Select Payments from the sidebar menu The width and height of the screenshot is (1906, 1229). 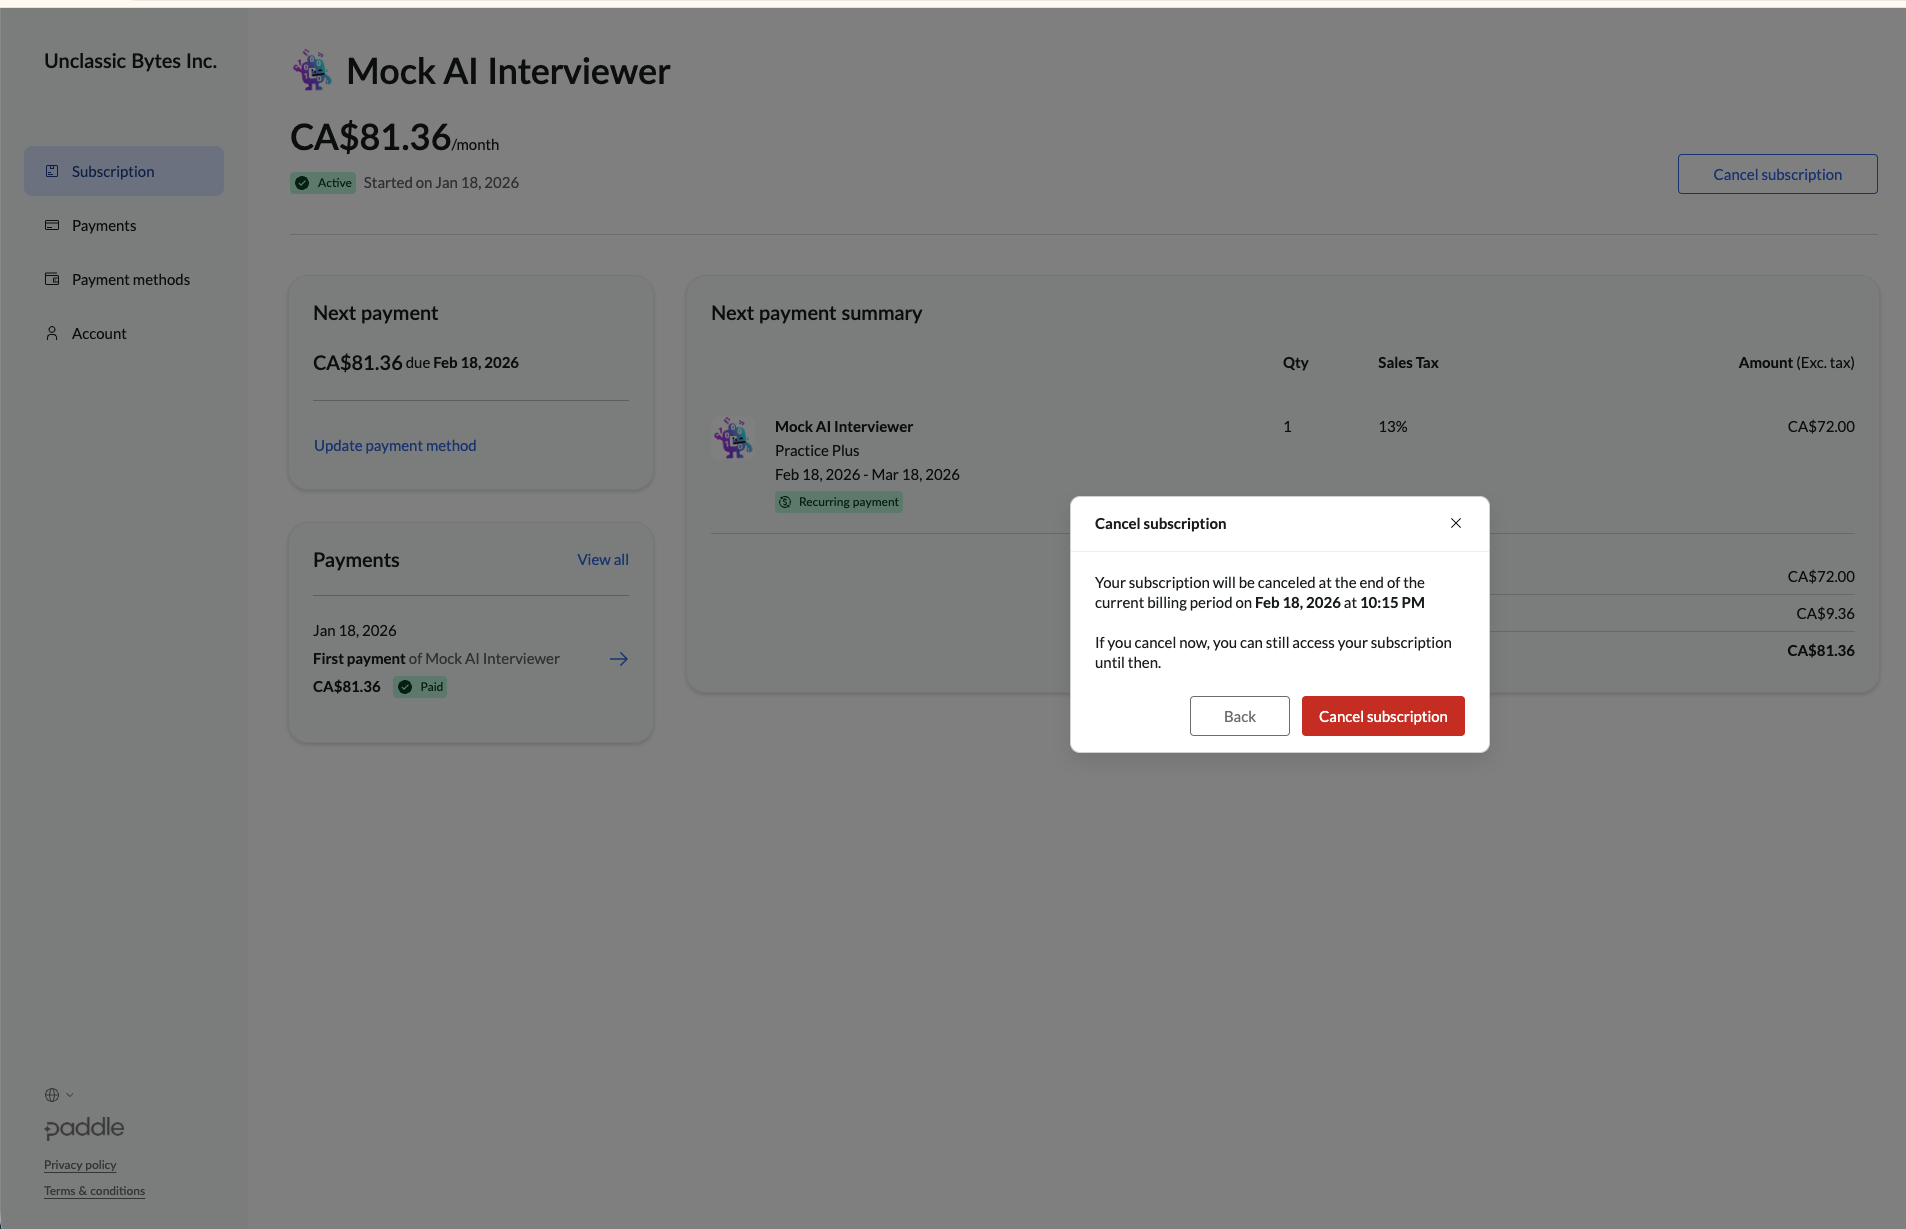point(103,225)
